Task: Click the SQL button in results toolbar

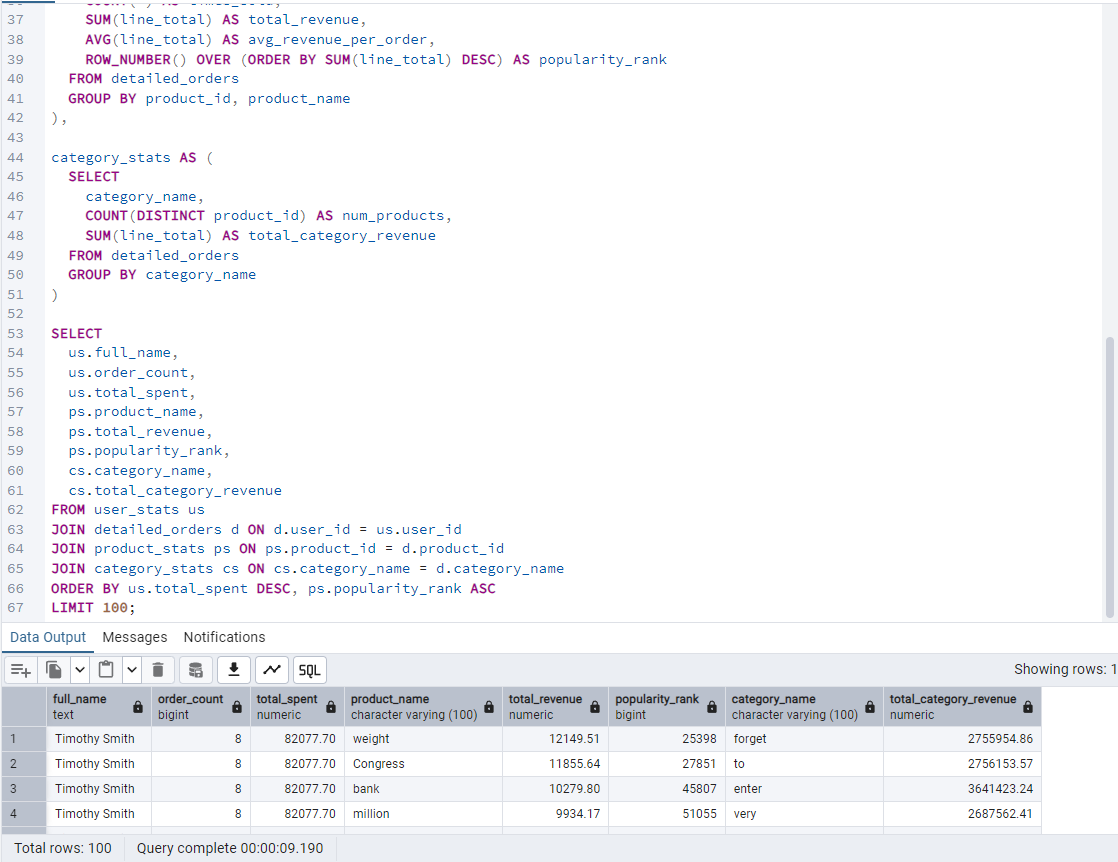Action: click(x=309, y=670)
